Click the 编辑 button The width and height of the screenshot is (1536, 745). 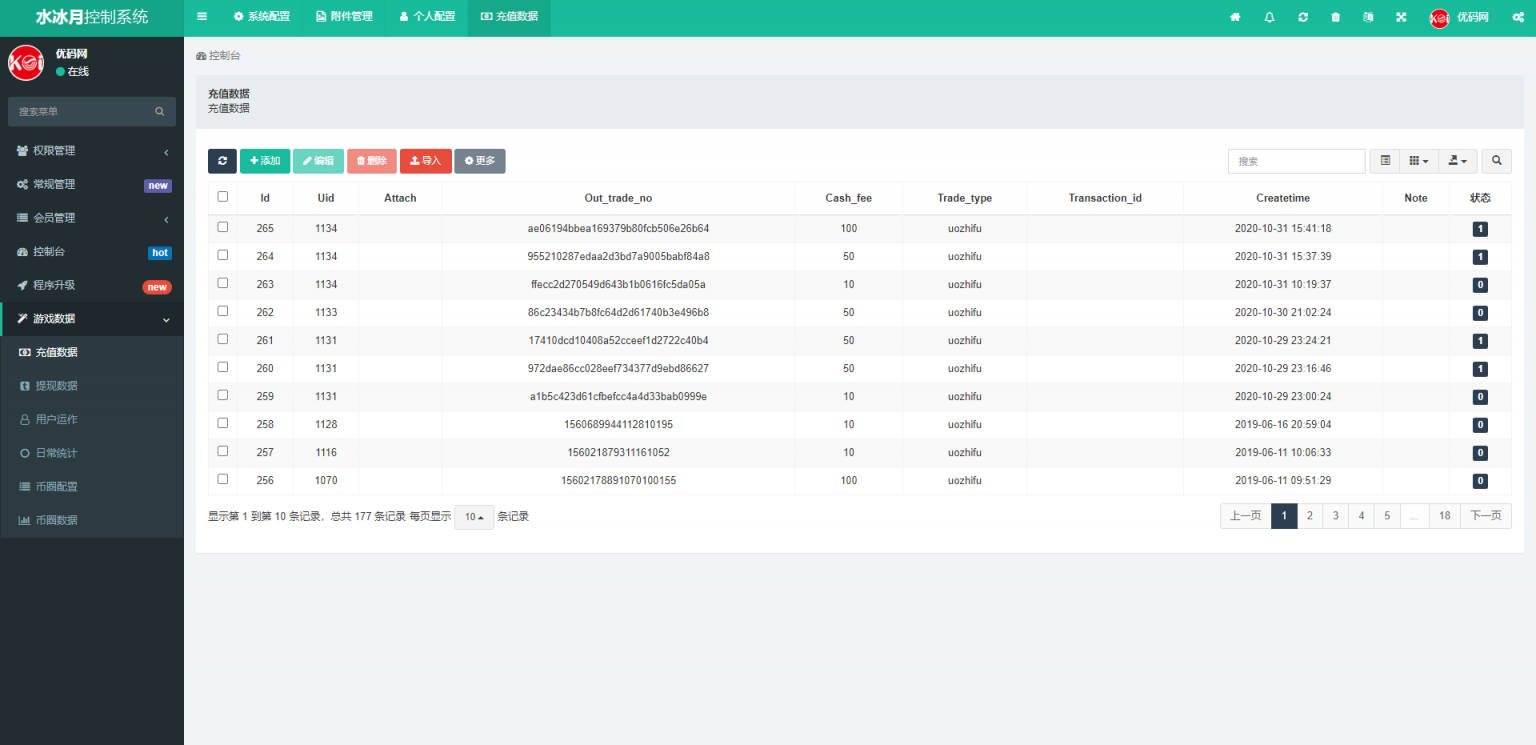[319, 161]
